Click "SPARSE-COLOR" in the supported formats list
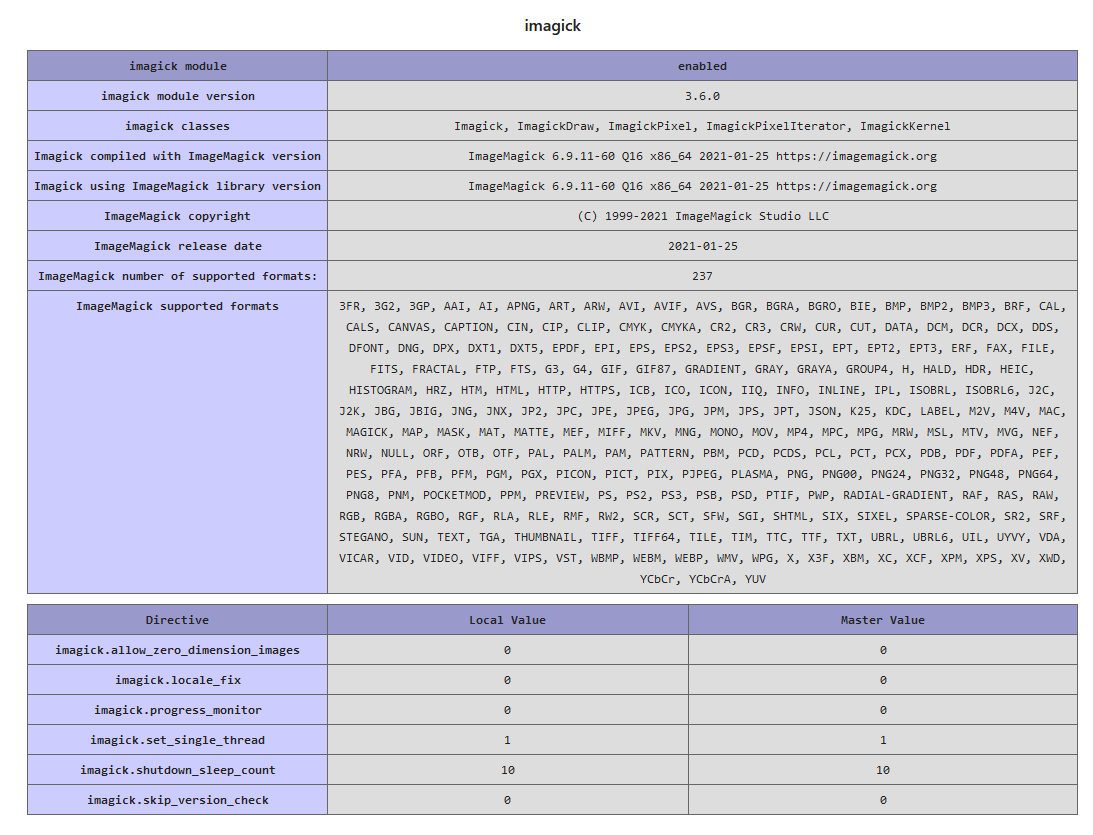The width and height of the screenshot is (1093, 835). pos(947,516)
